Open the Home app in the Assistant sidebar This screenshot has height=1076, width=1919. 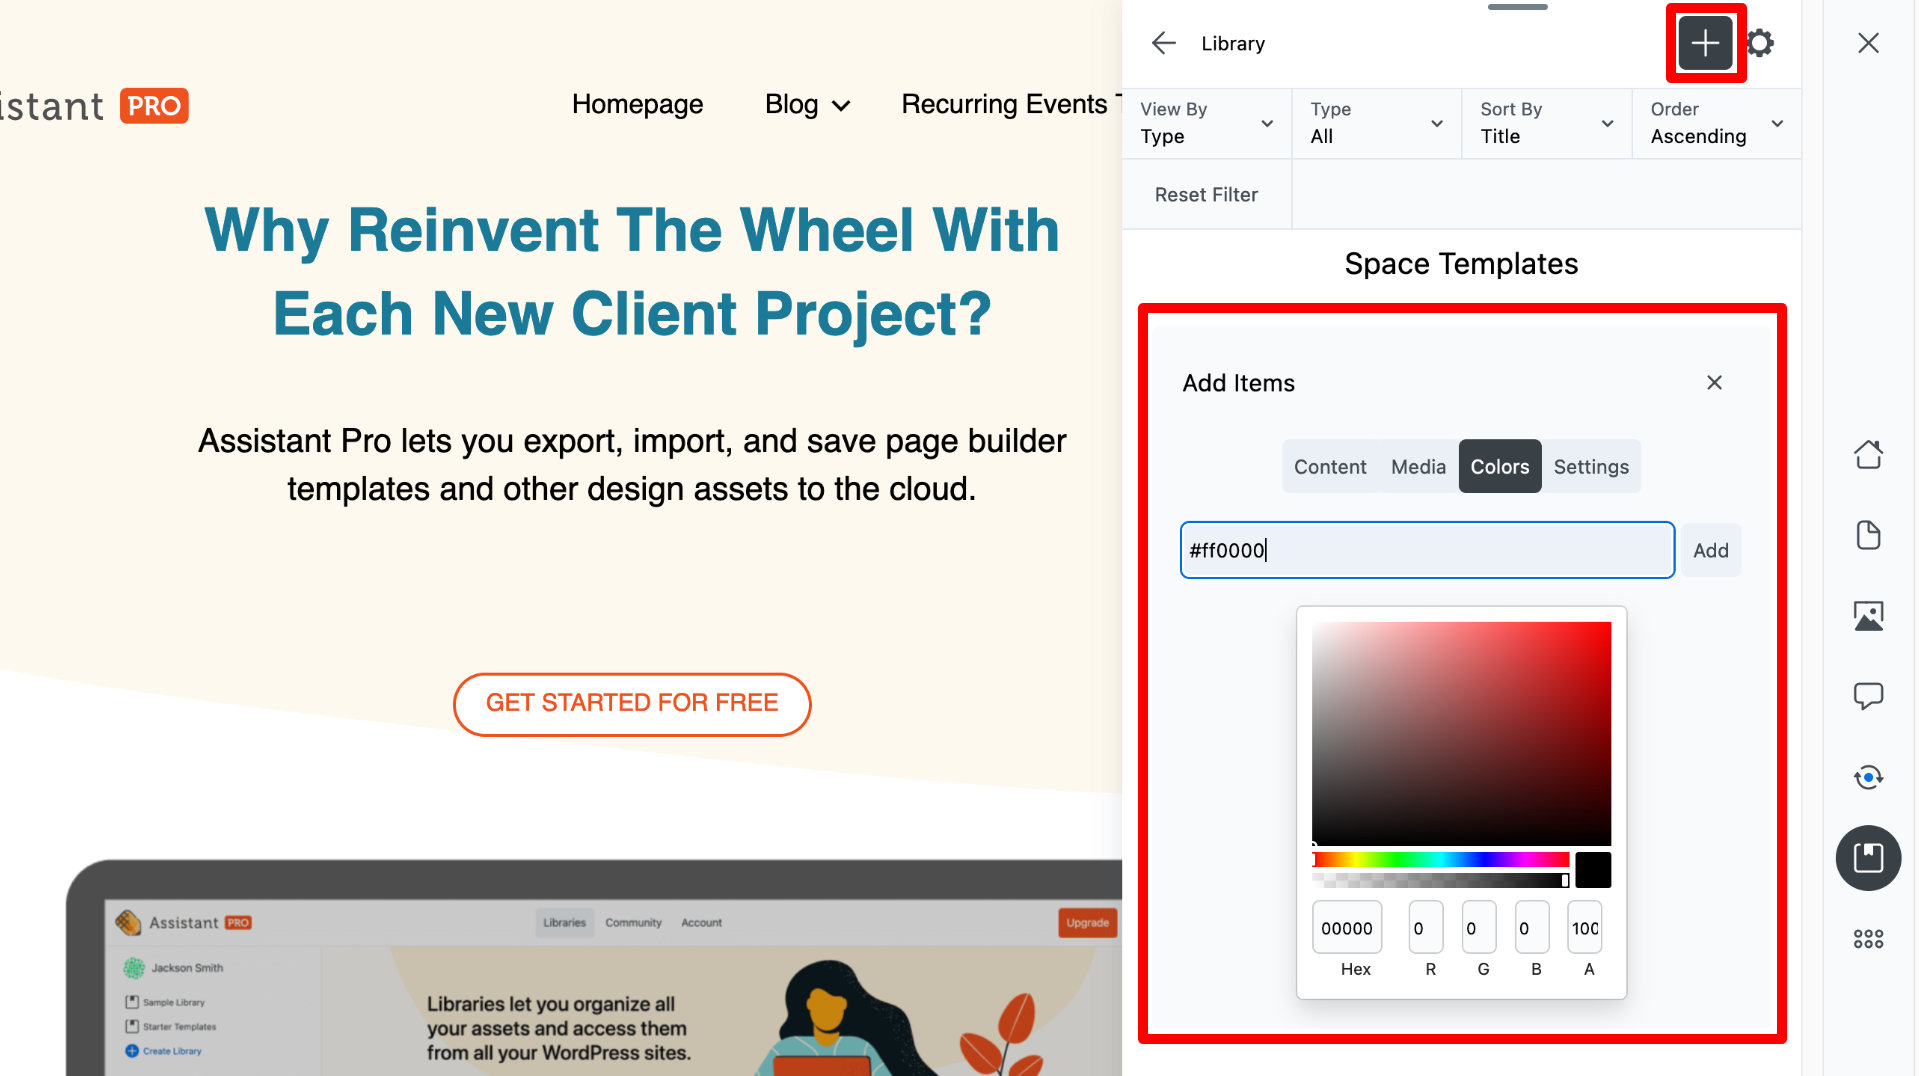1868,454
